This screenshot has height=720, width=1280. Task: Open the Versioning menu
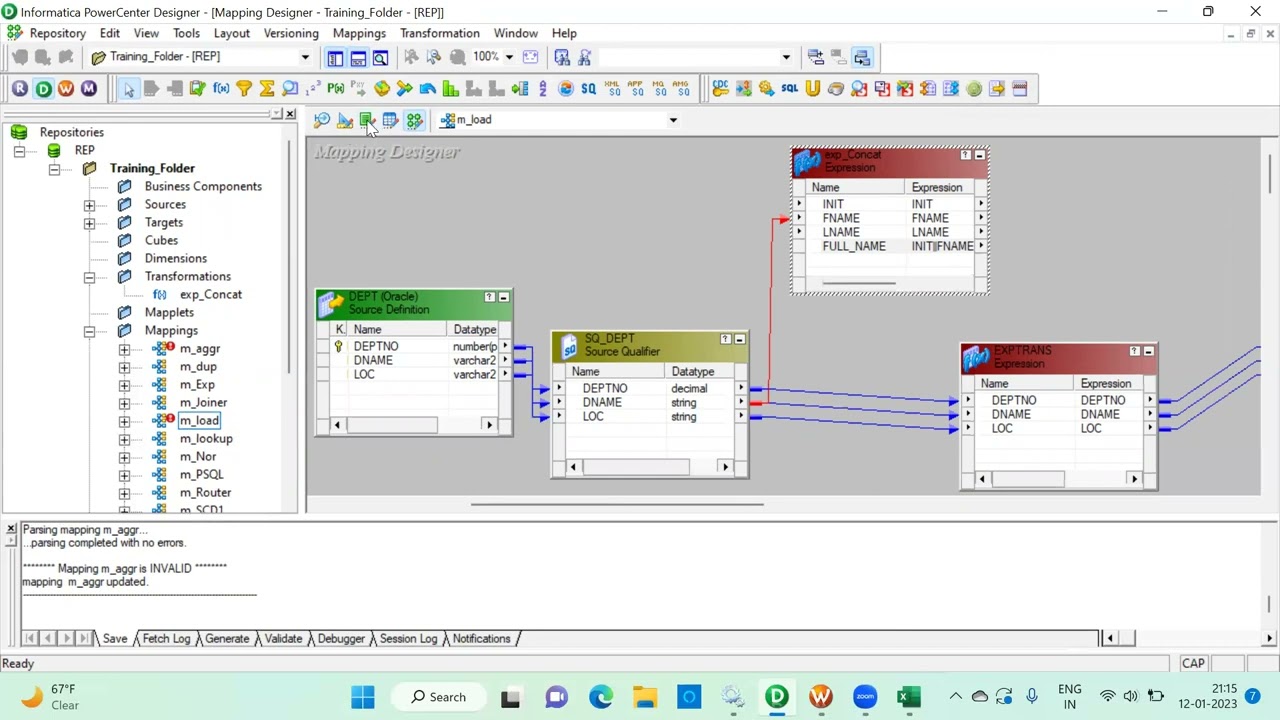click(291, 33)
